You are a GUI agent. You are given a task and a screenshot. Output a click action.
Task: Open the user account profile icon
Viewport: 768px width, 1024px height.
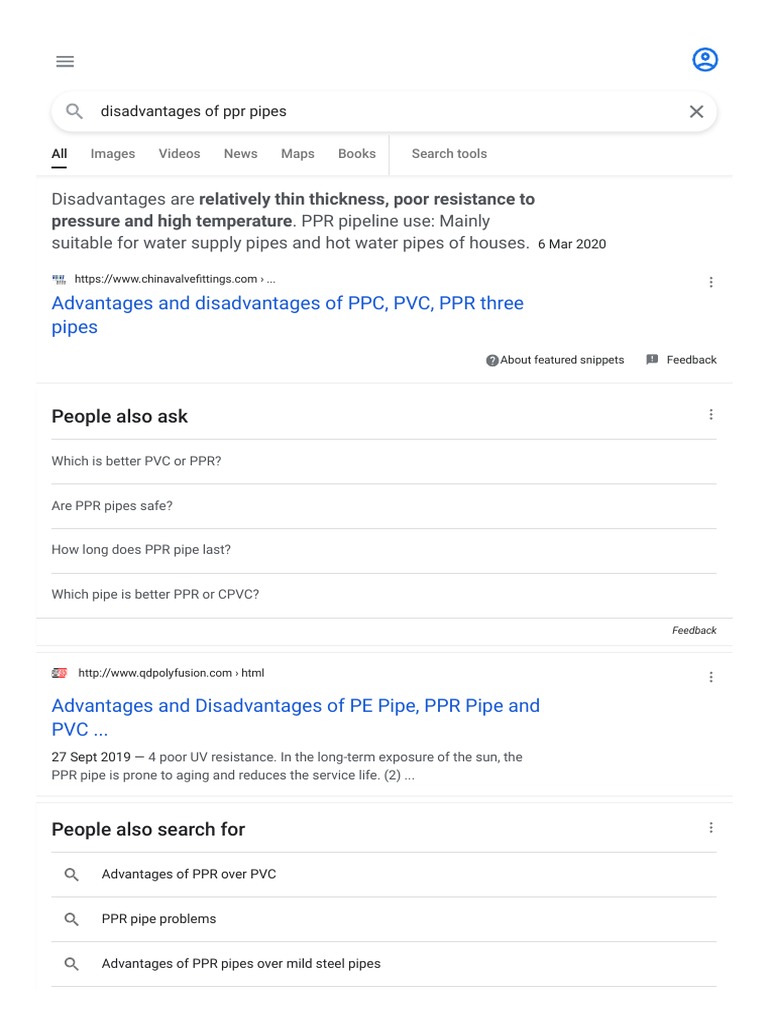coord(705,60)
